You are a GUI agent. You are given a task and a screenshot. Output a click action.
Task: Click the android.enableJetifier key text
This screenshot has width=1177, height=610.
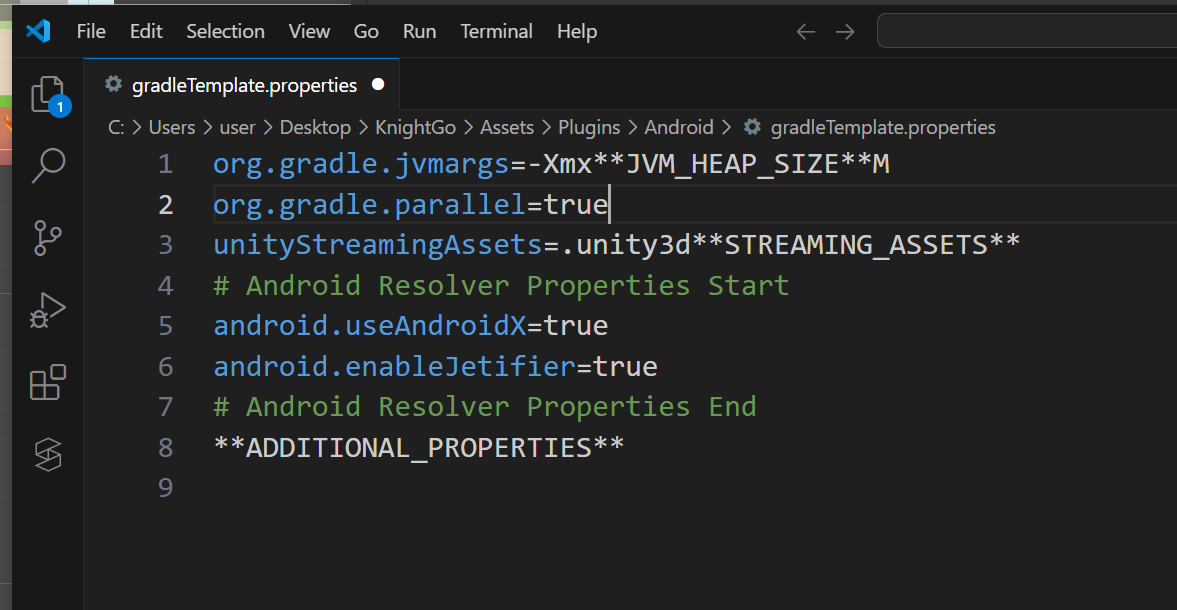click(x=394, y=367)
